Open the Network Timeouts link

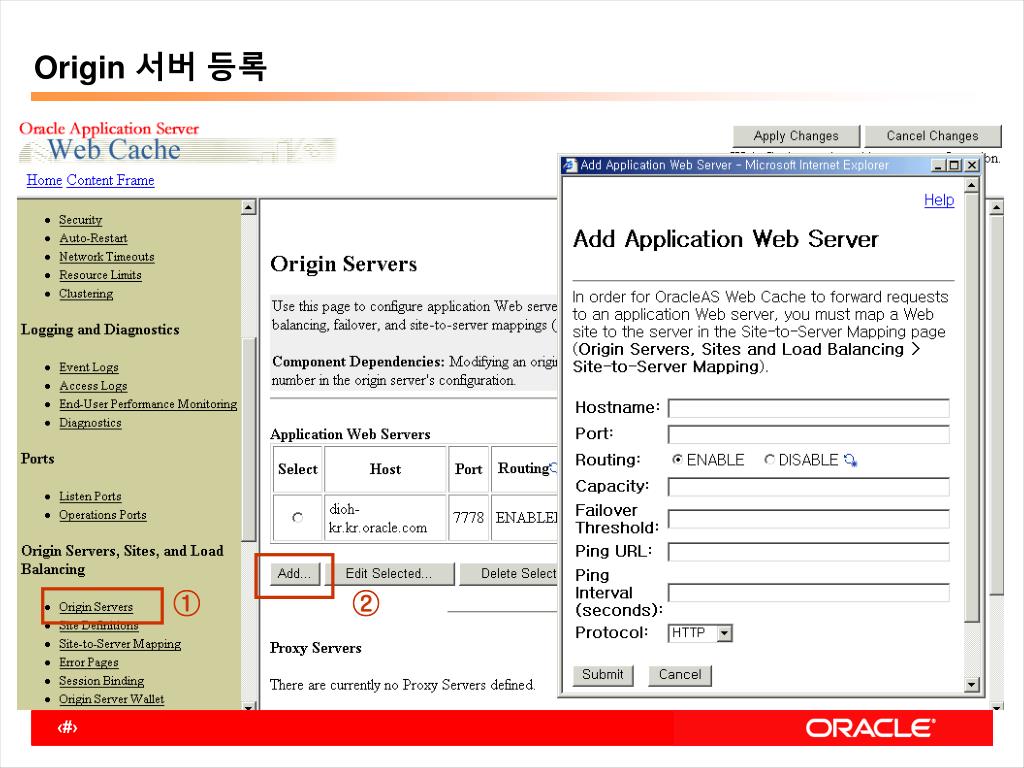106,257
